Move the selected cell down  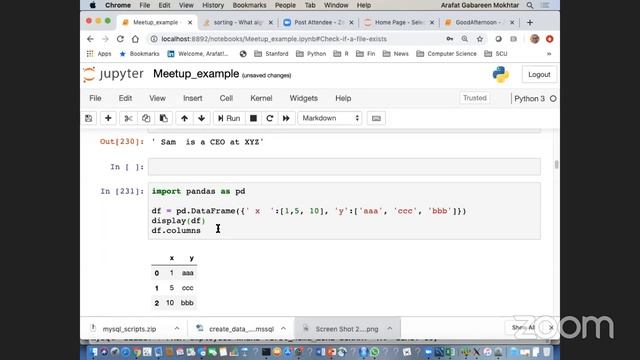click(x=201, y=118)
